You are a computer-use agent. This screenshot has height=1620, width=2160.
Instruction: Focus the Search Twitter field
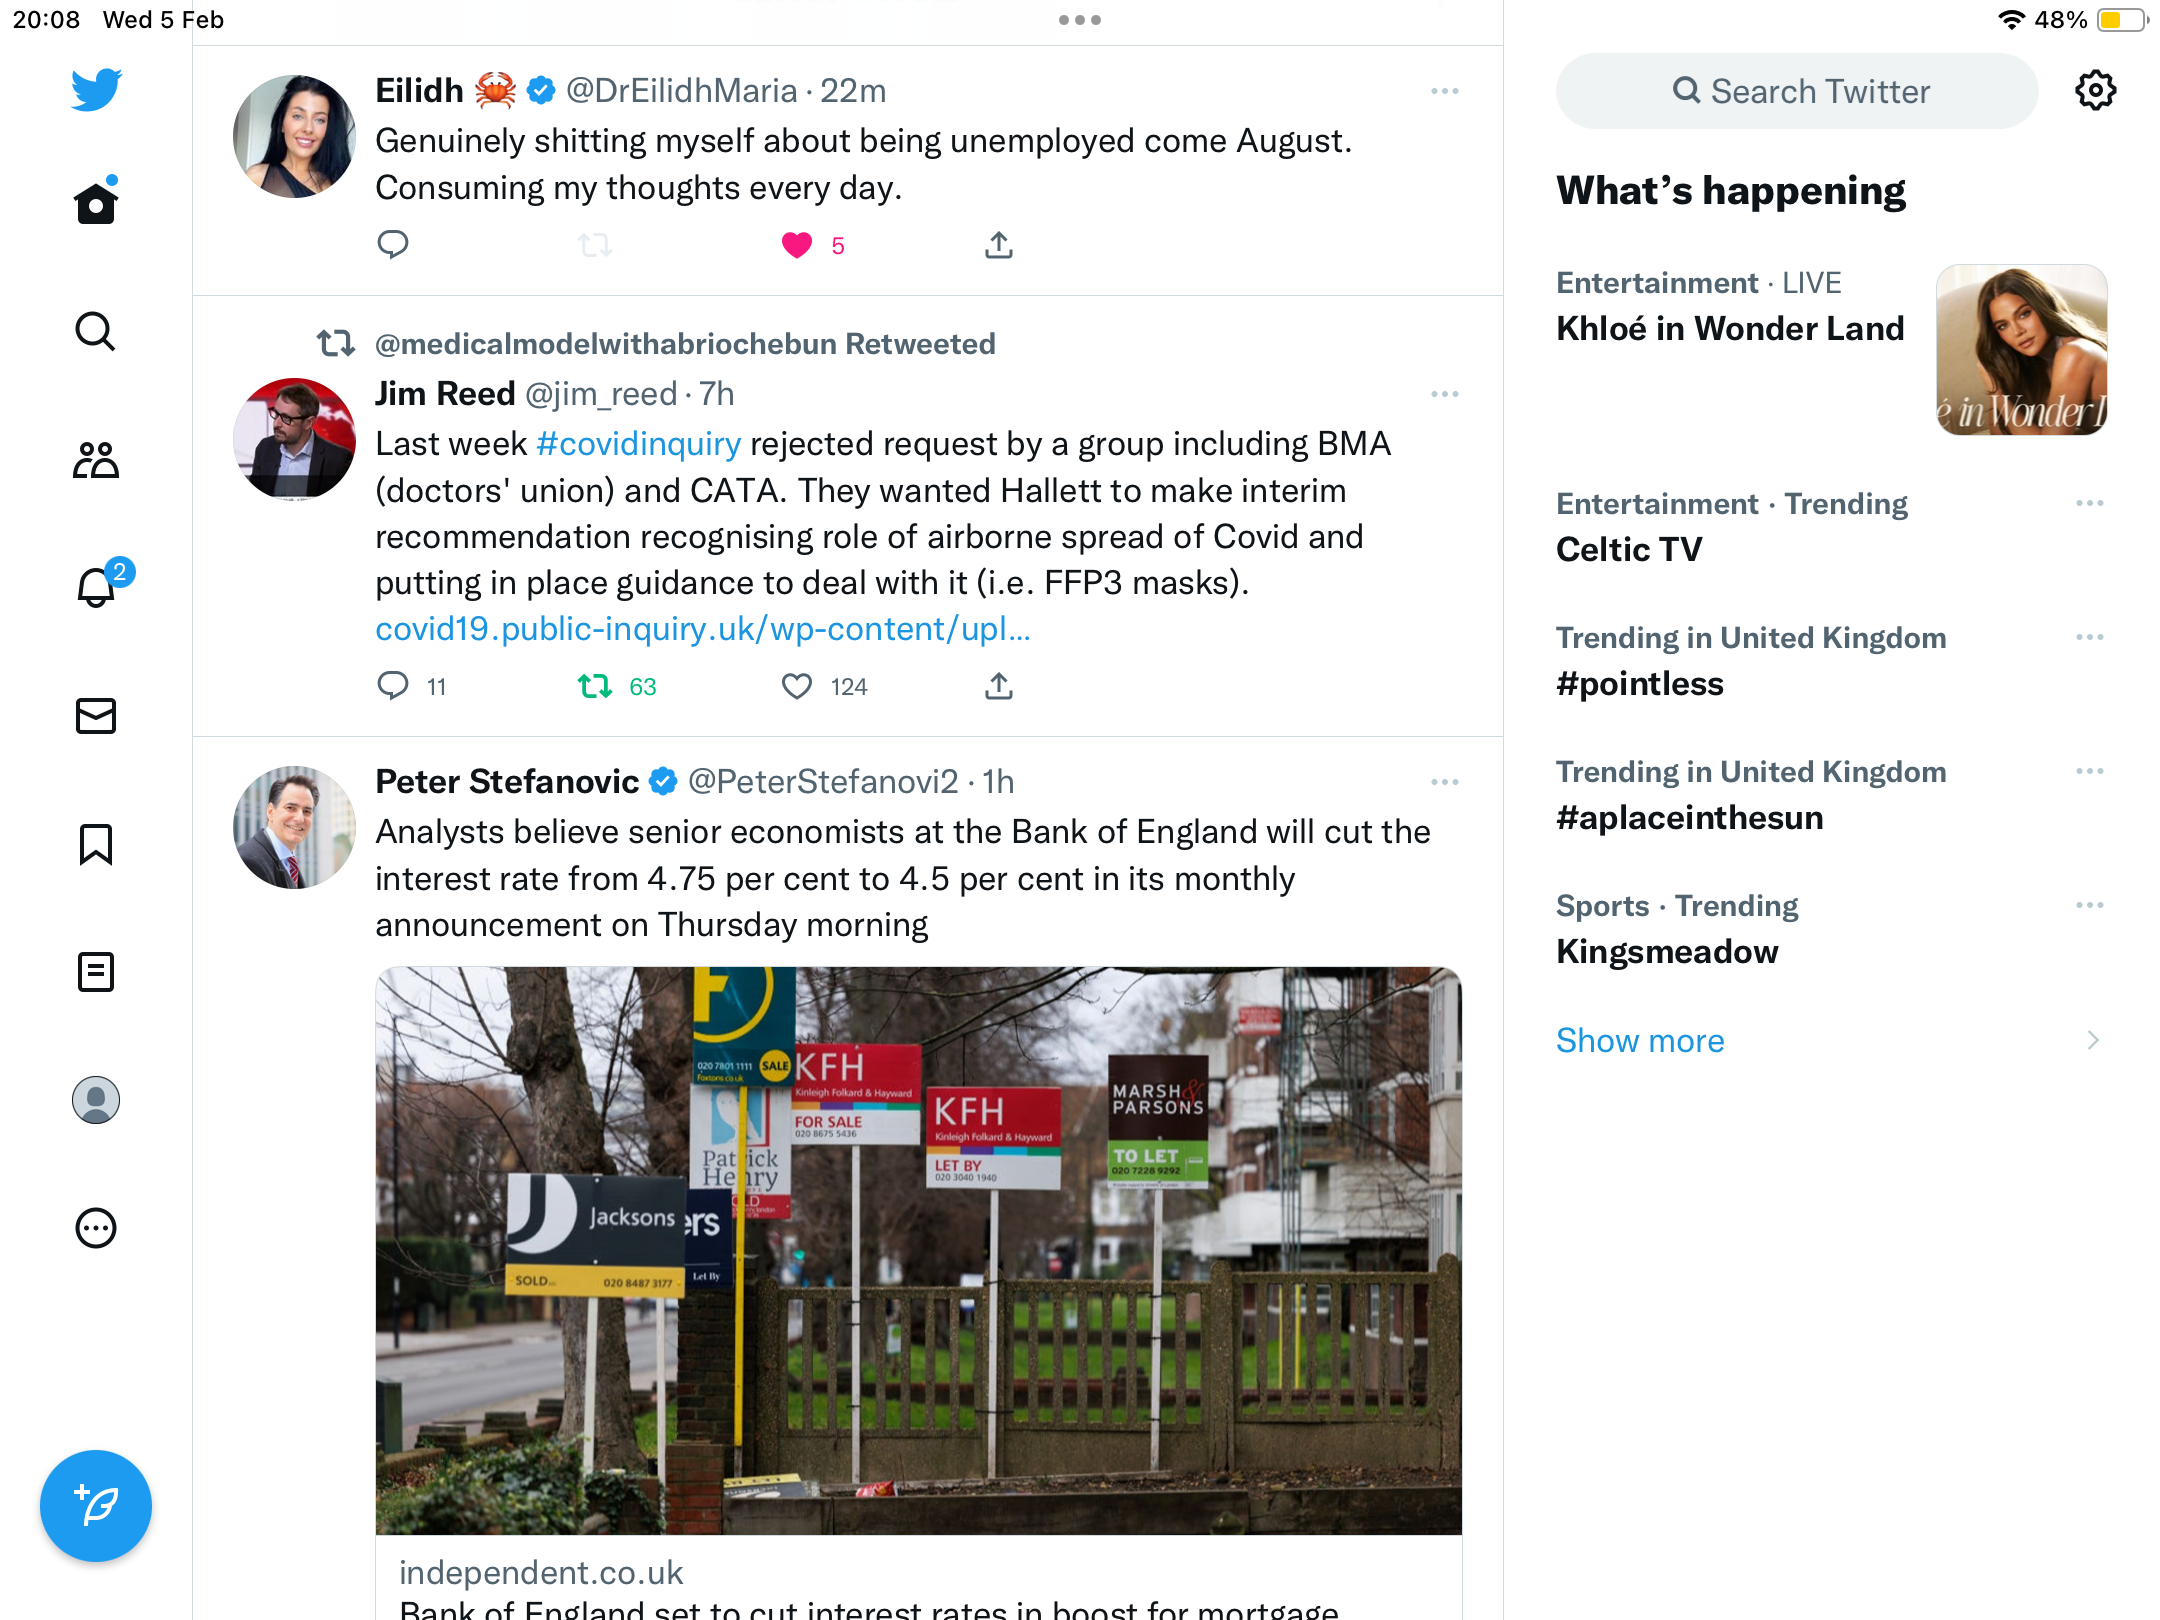pos(1797,91)
